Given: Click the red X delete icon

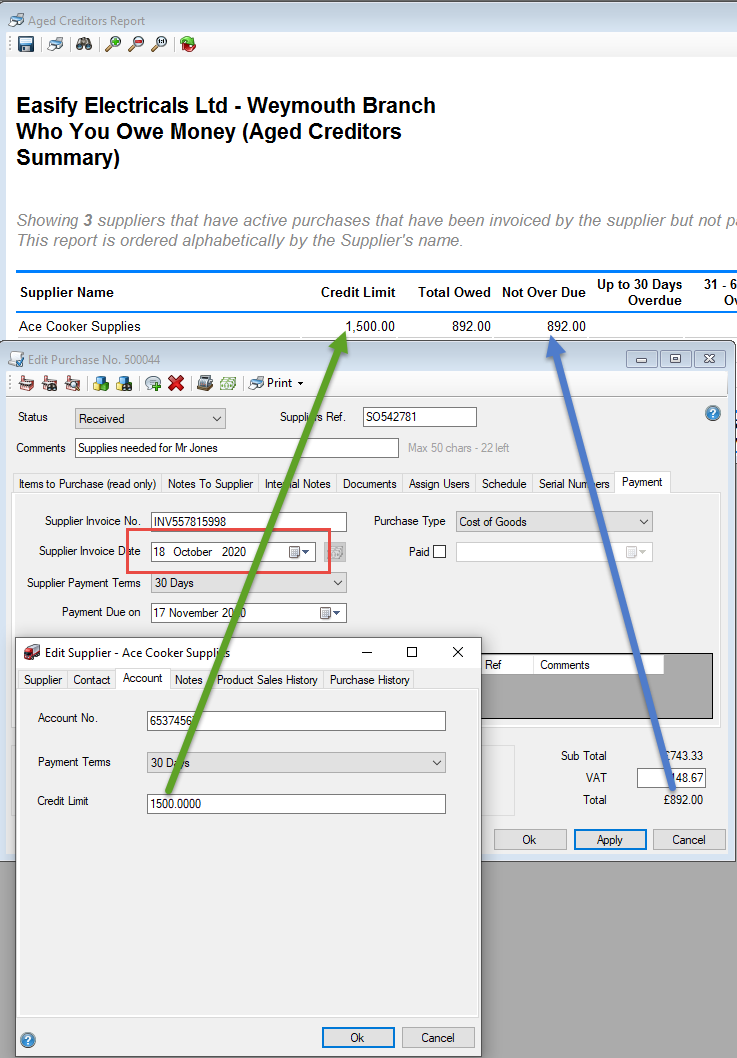Looking at the screenshot, I should (176, 383).
